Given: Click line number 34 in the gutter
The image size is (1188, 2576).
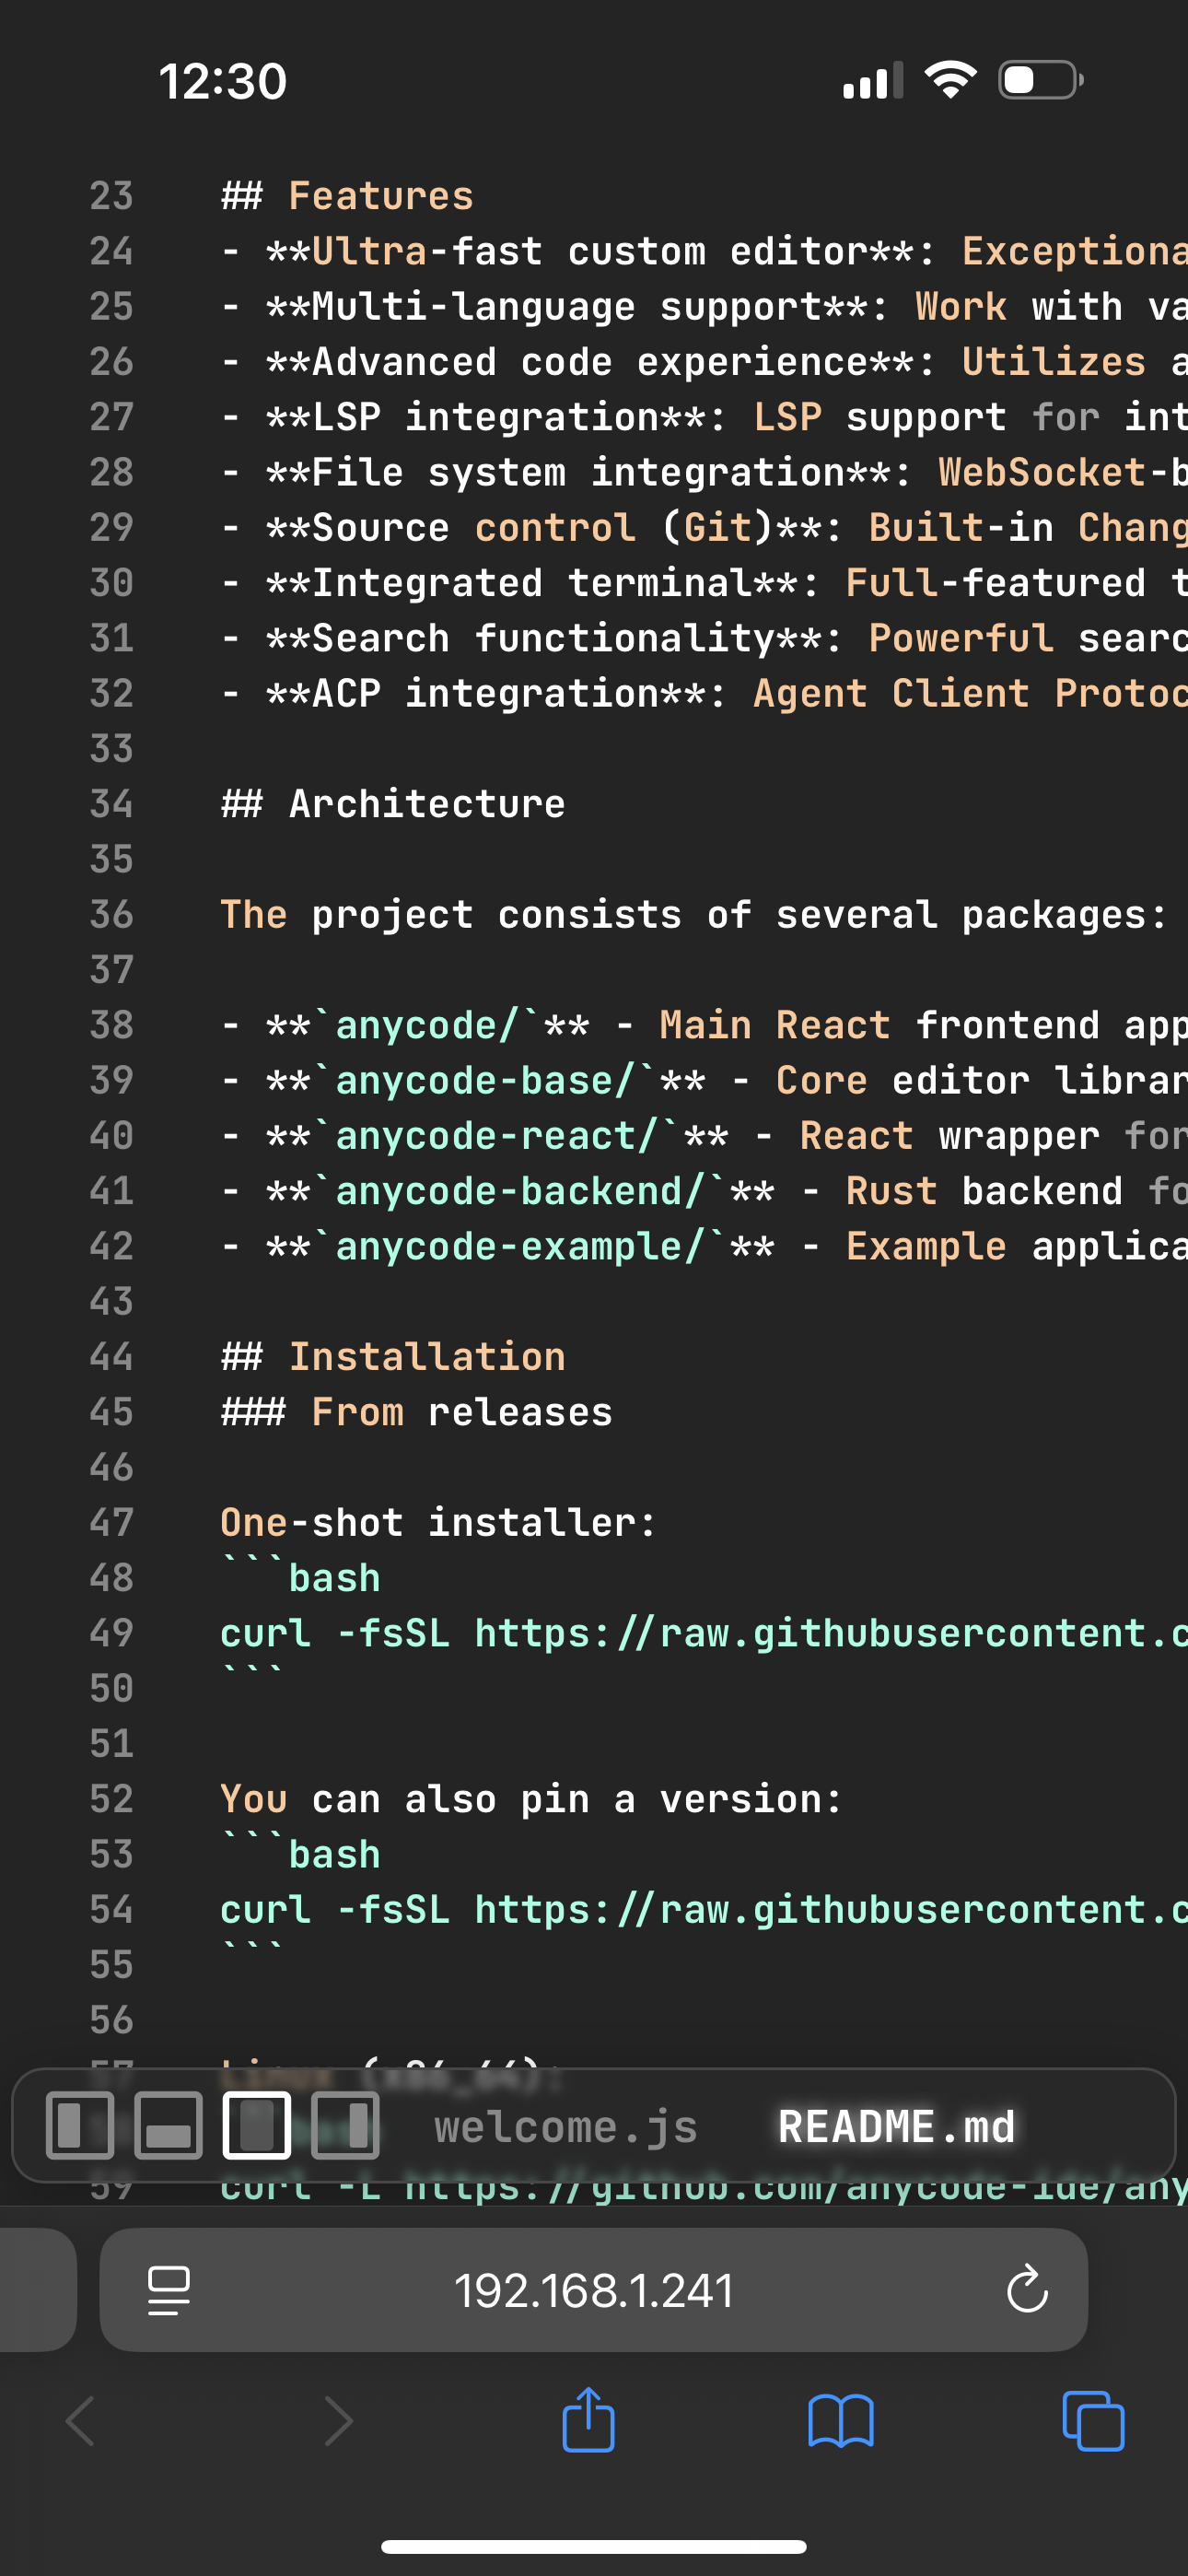Looking at the screenshot, I should (x=111, y=804).
